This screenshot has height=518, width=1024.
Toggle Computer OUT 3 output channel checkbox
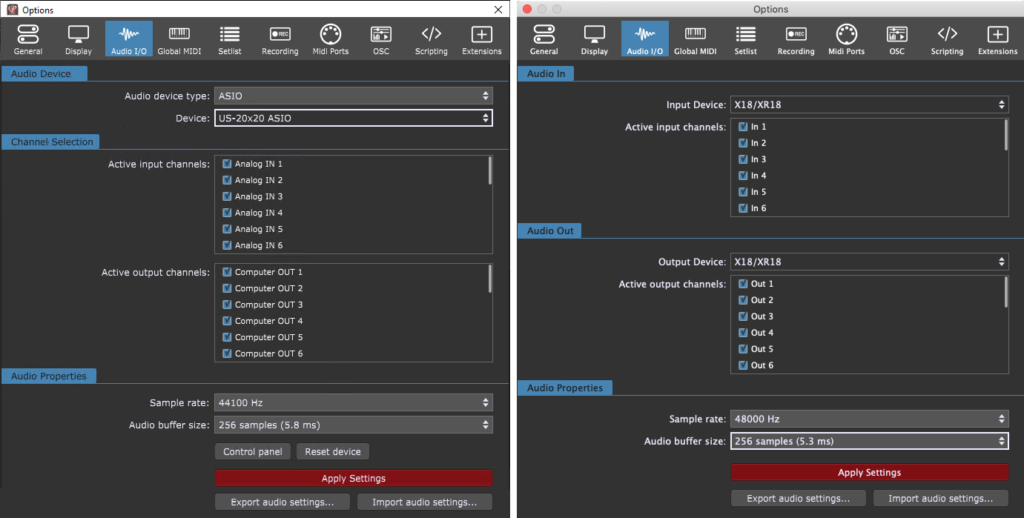coord(227,304)
